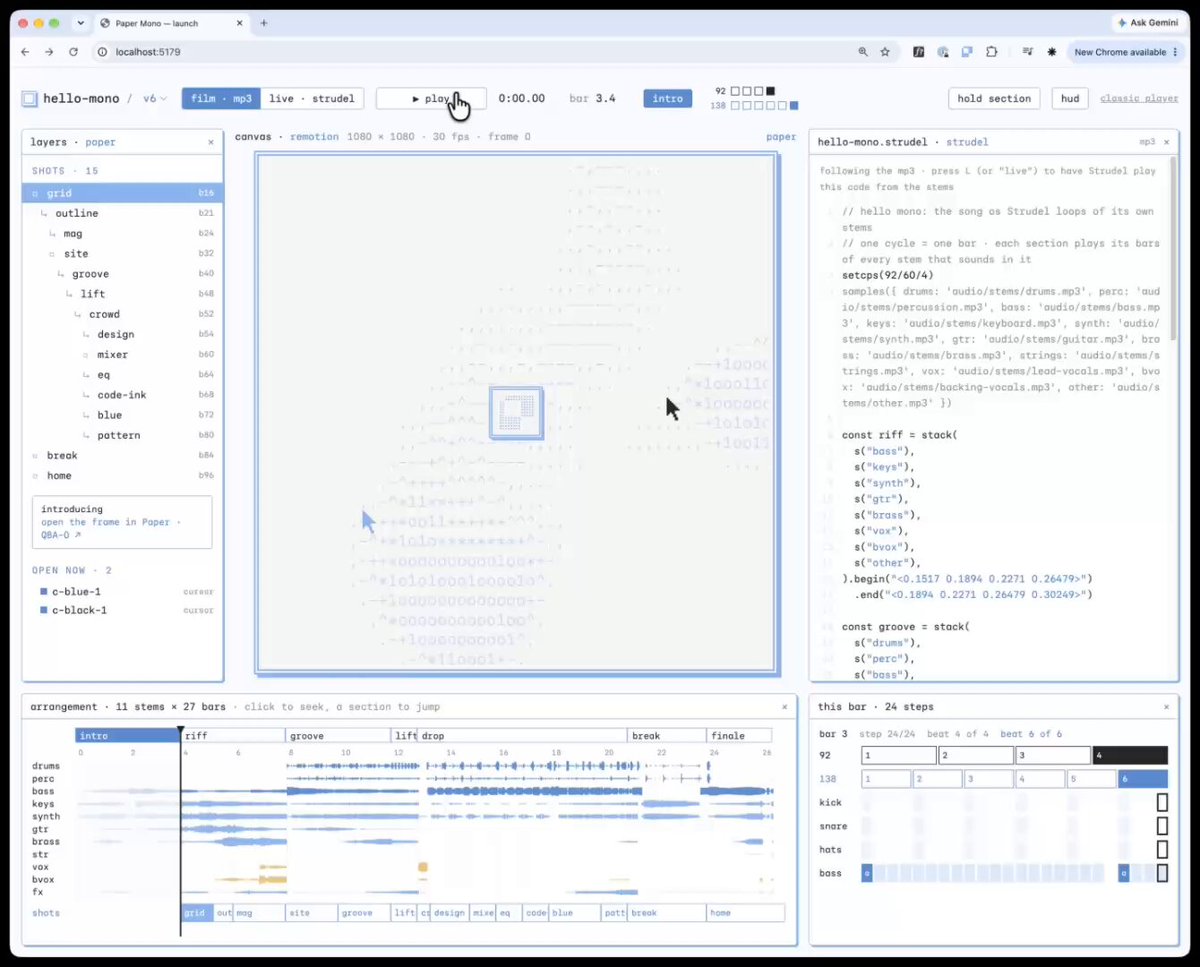
Task: Open the v6 version dropdown
Action: point(154,99)
